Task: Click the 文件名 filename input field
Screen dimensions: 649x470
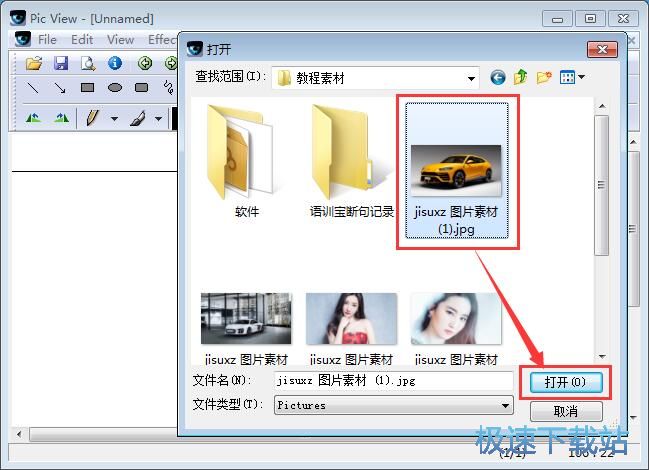Action: [x=394, y=381]
